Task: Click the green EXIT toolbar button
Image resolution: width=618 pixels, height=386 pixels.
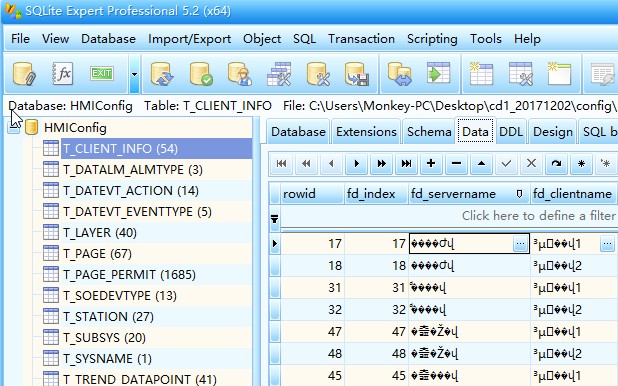Action: tap(102, 73)
